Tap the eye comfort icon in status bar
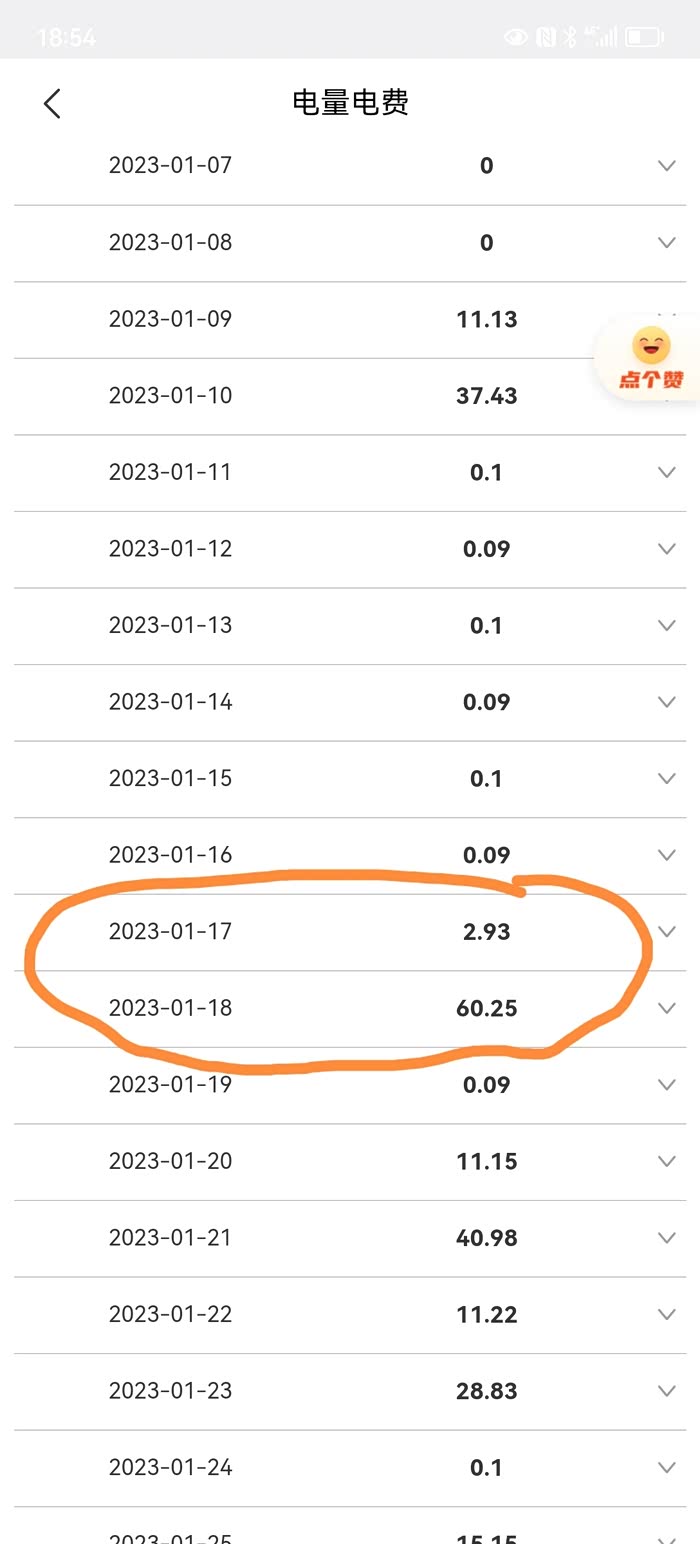The height and width of the screenshot is (1544, 700). pos(516,38)
